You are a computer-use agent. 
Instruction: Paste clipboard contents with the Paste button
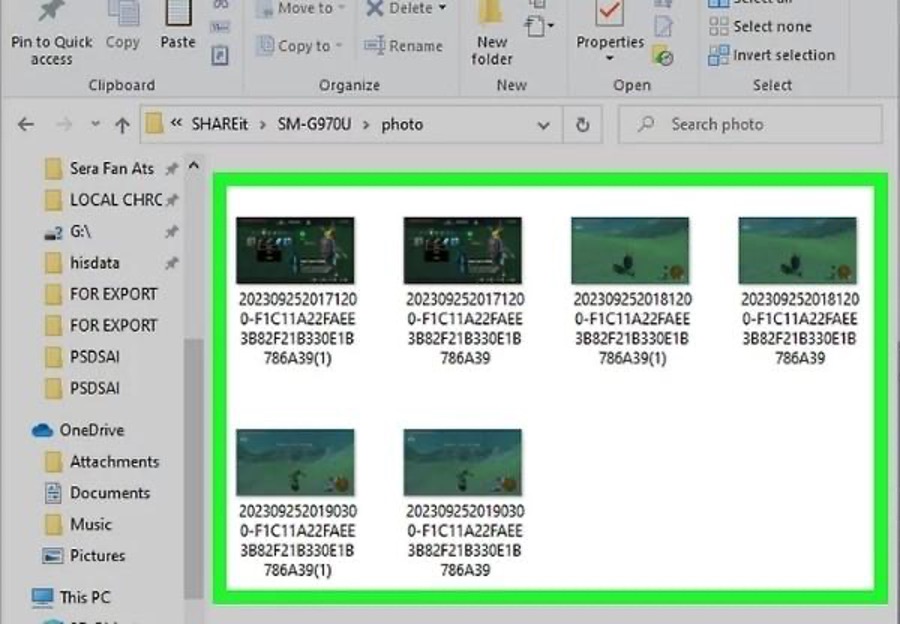(x=178, y=26)
